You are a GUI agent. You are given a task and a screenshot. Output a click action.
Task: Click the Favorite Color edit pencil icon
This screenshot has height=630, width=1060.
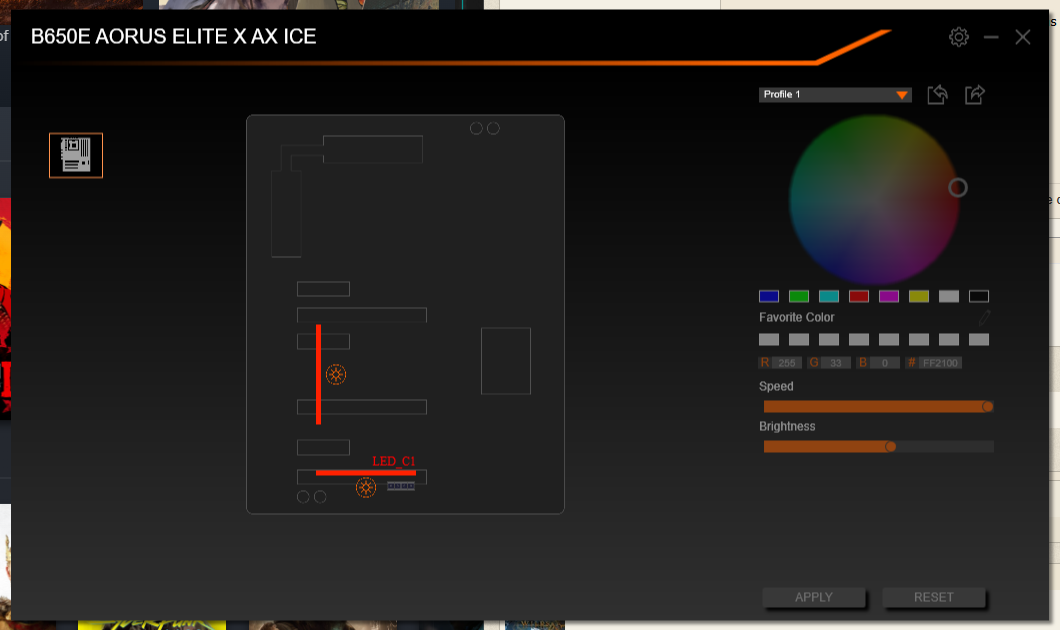[x=984, y=317]
